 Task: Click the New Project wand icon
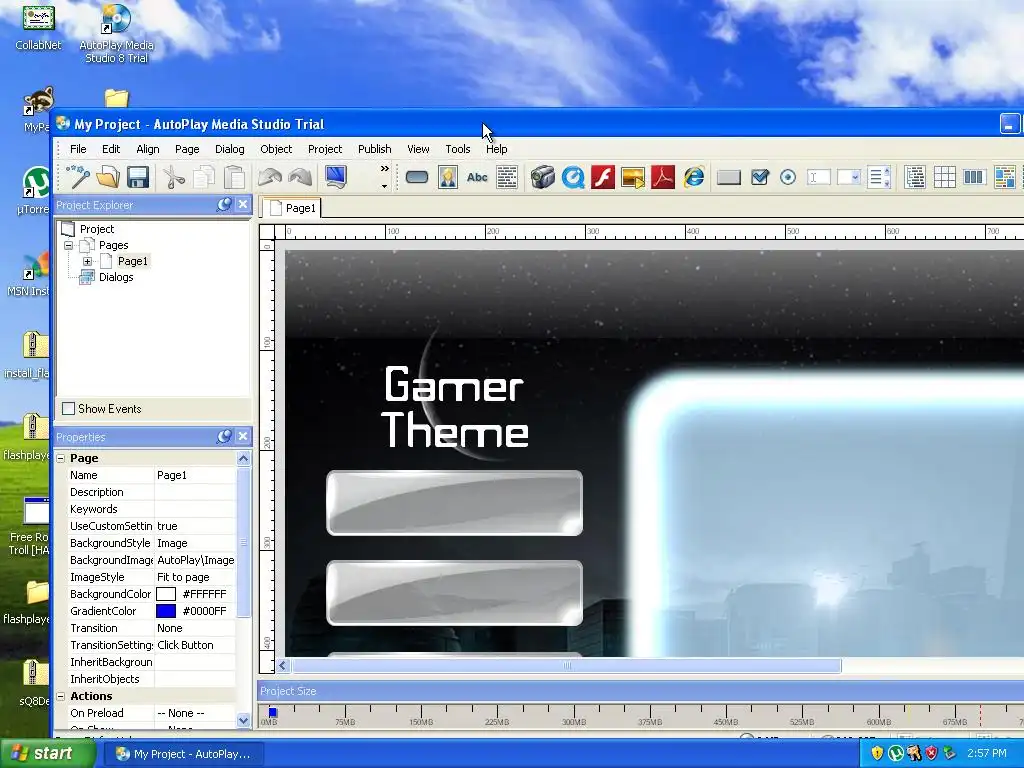tap(78, 177)
